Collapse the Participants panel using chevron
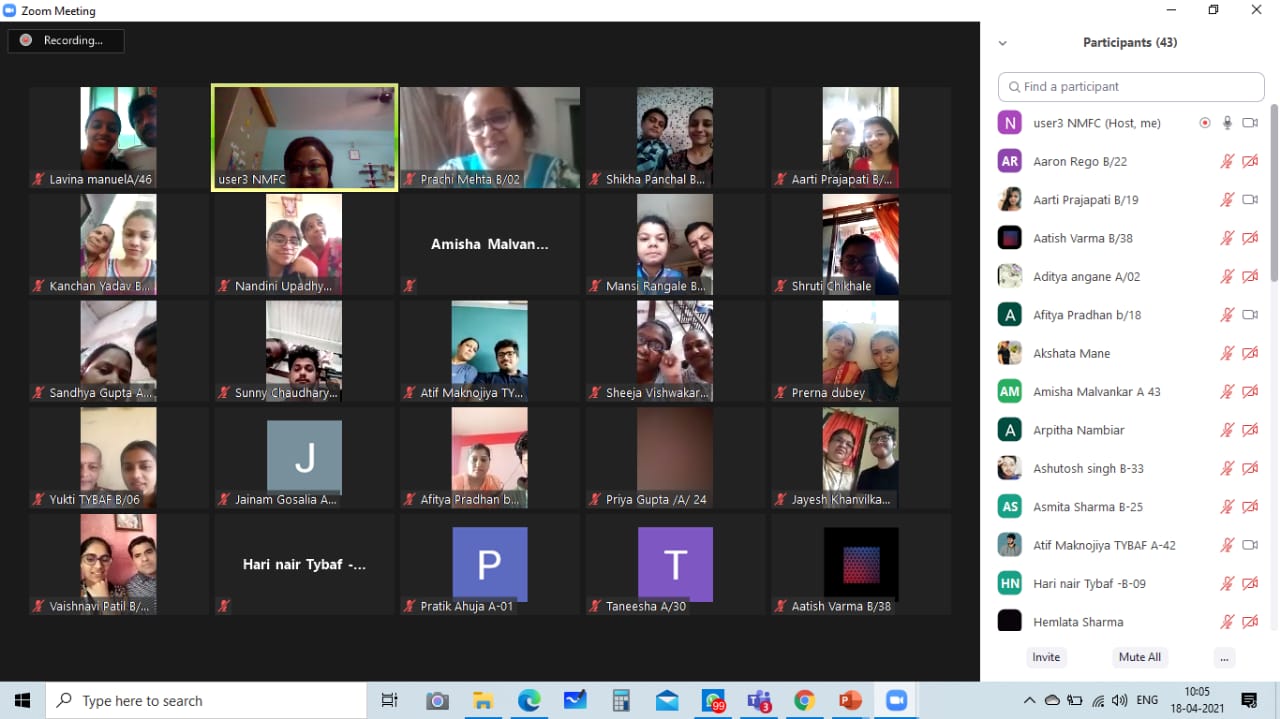 1003,43
